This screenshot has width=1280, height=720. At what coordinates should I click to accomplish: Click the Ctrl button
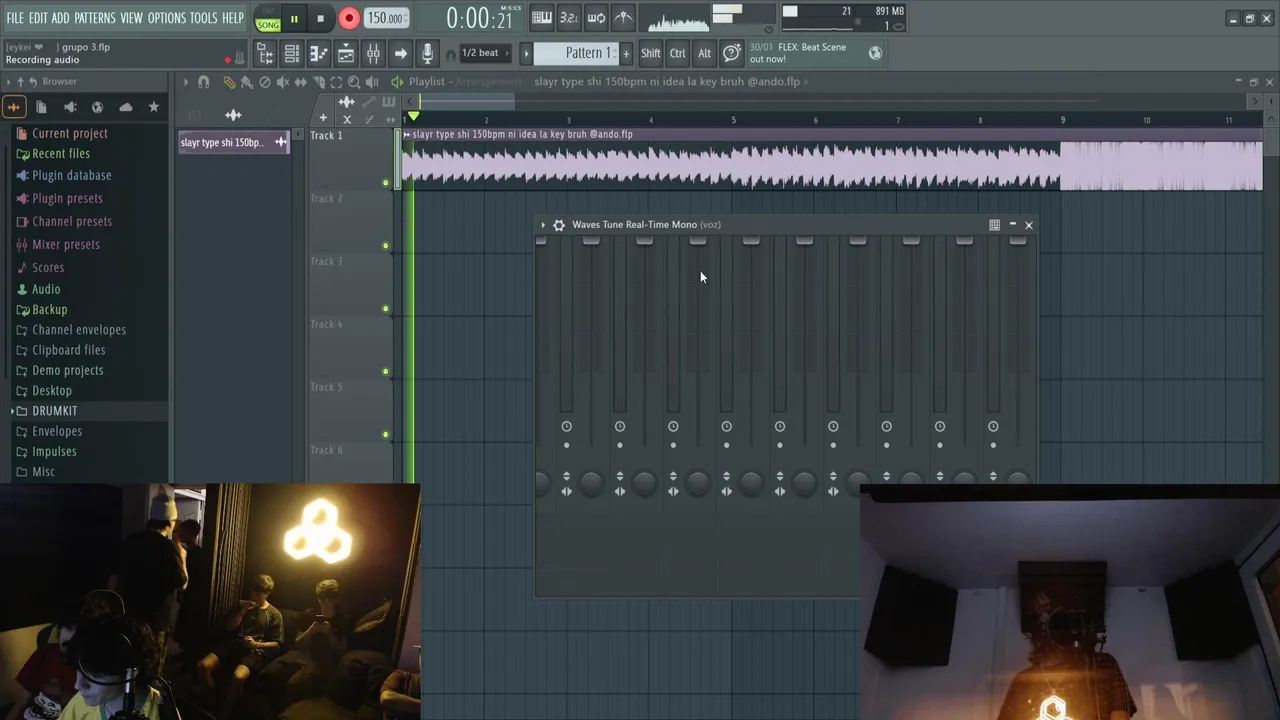click(678, 53)
